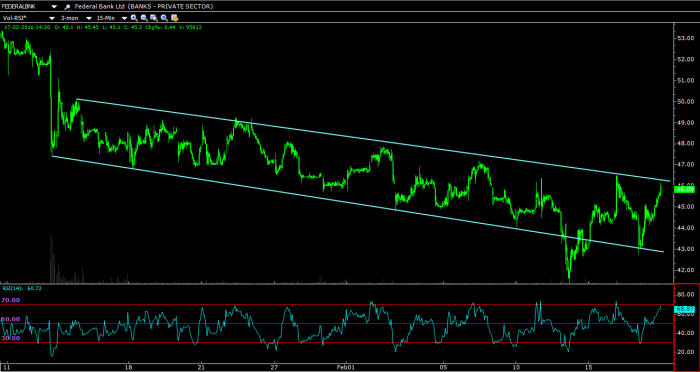Open the 15-Min interval dropdown
The width and height of the screenshot is (700, 372).
[124, 18]
